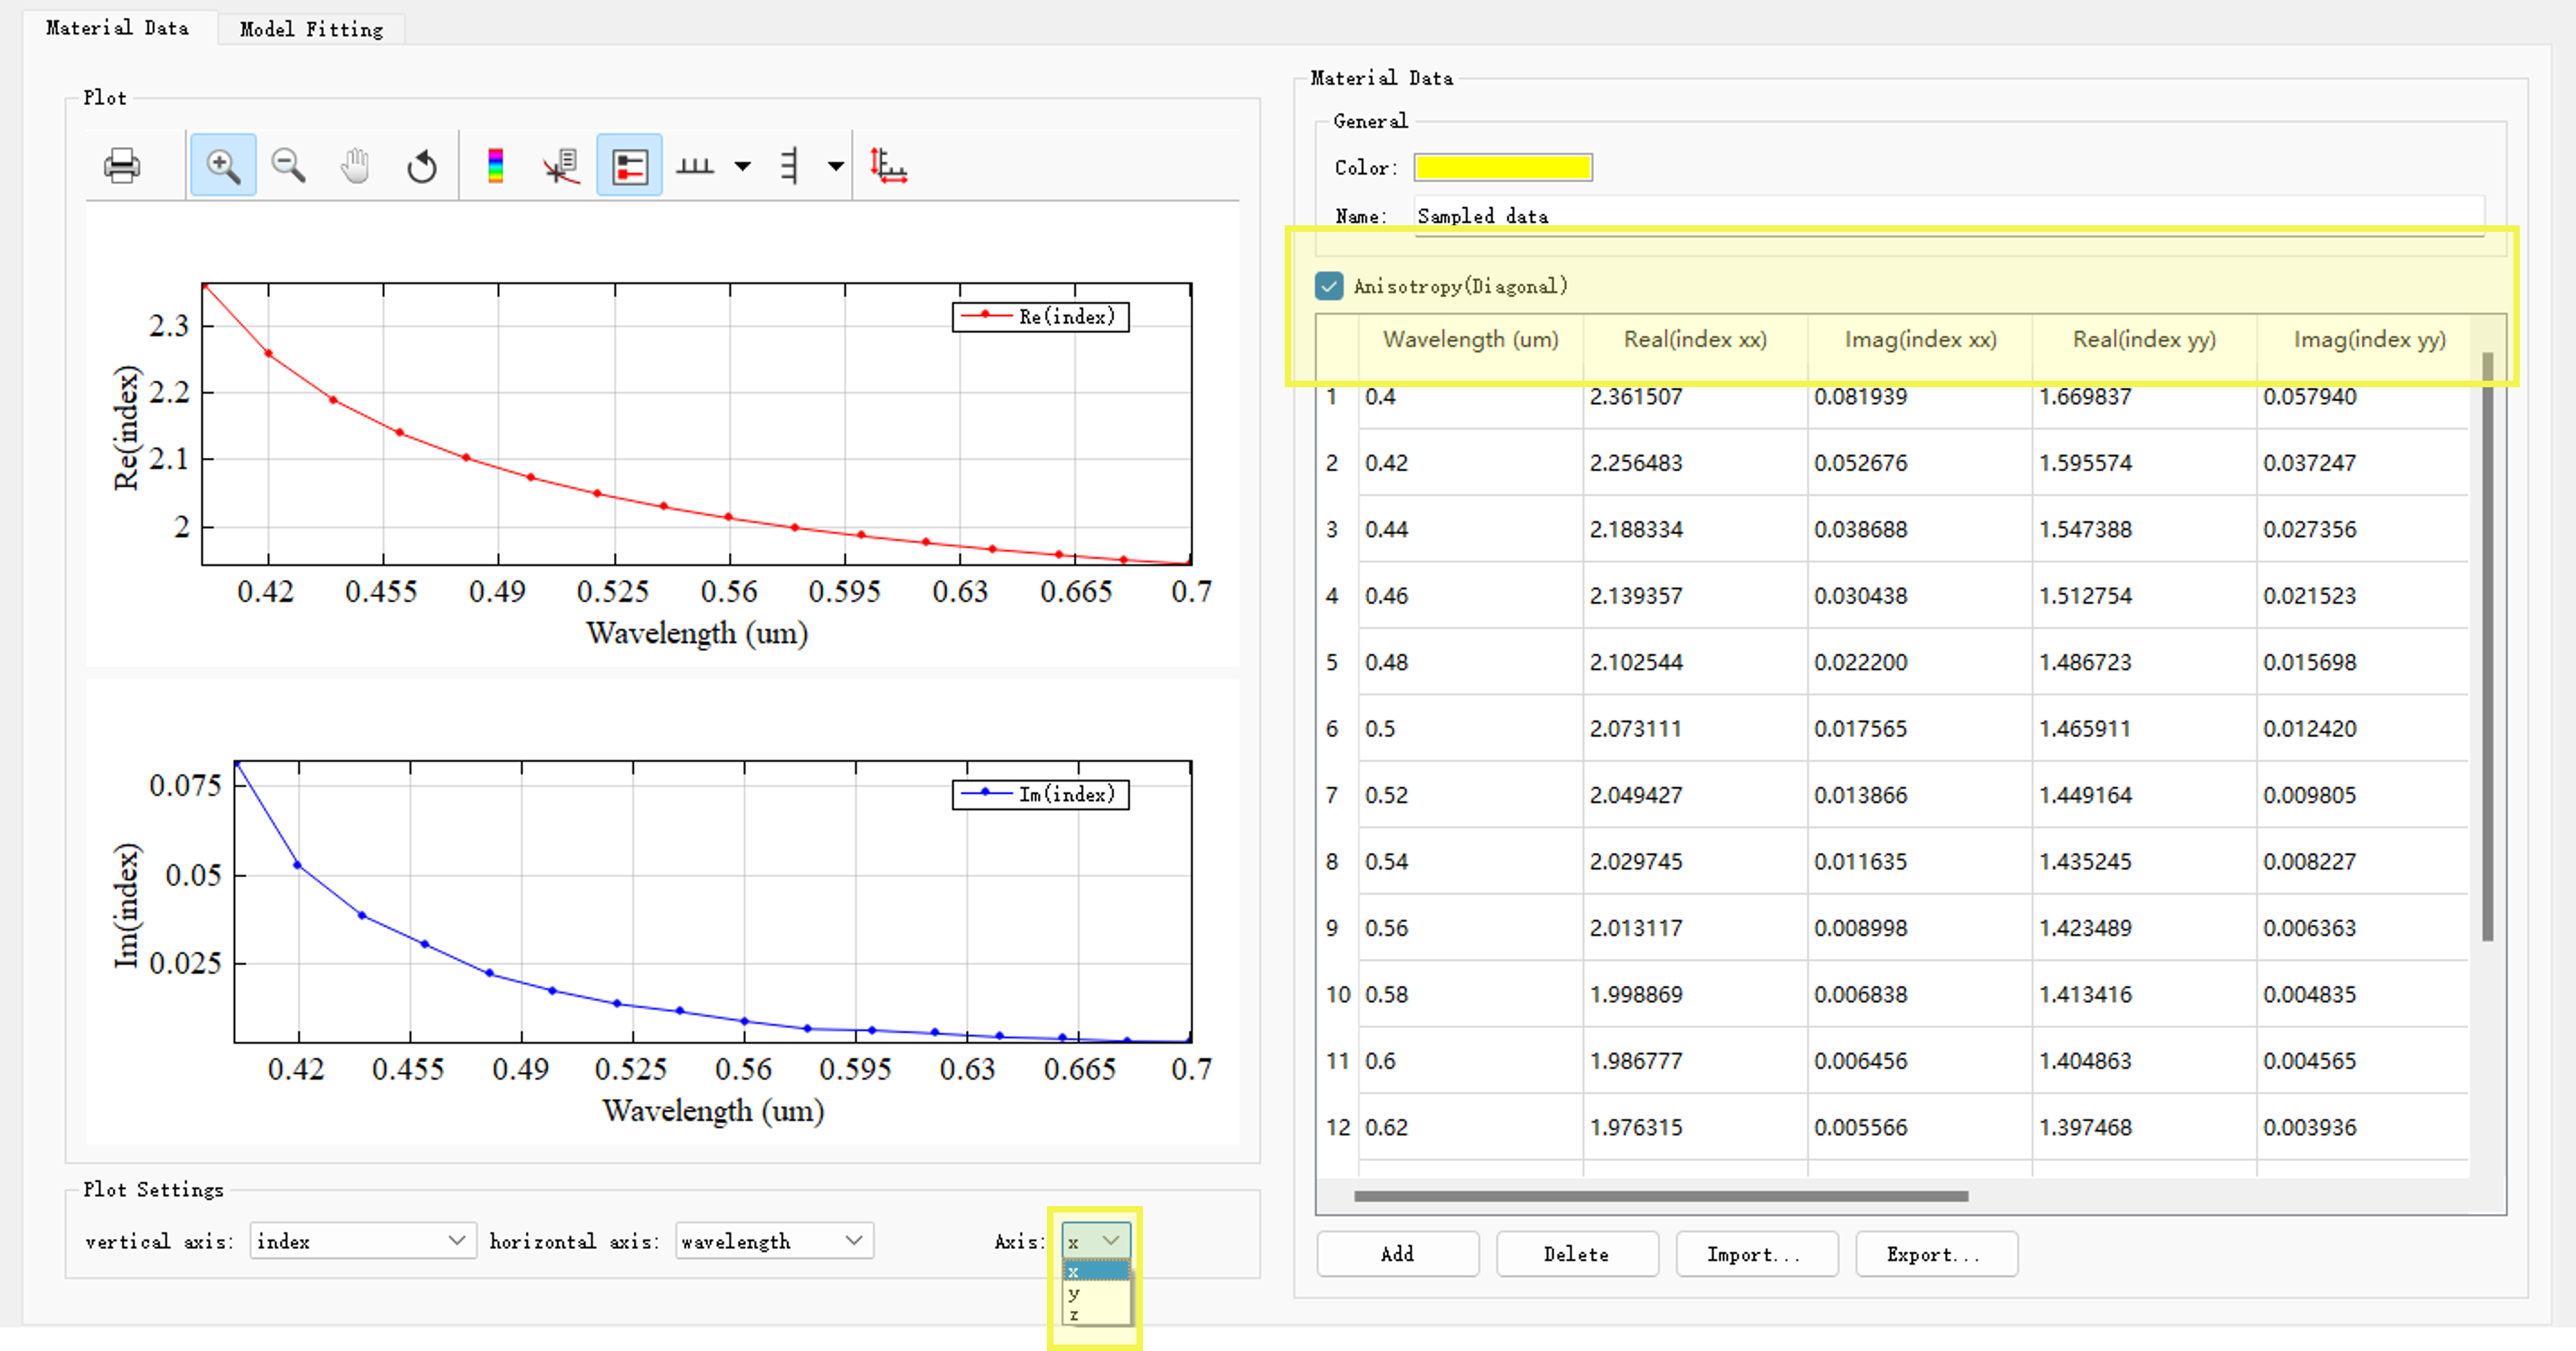Activate the data cursor tool icon
Image resolution: width=2576 pixels, height=1351 pixels.
click(x=562, y=165)
